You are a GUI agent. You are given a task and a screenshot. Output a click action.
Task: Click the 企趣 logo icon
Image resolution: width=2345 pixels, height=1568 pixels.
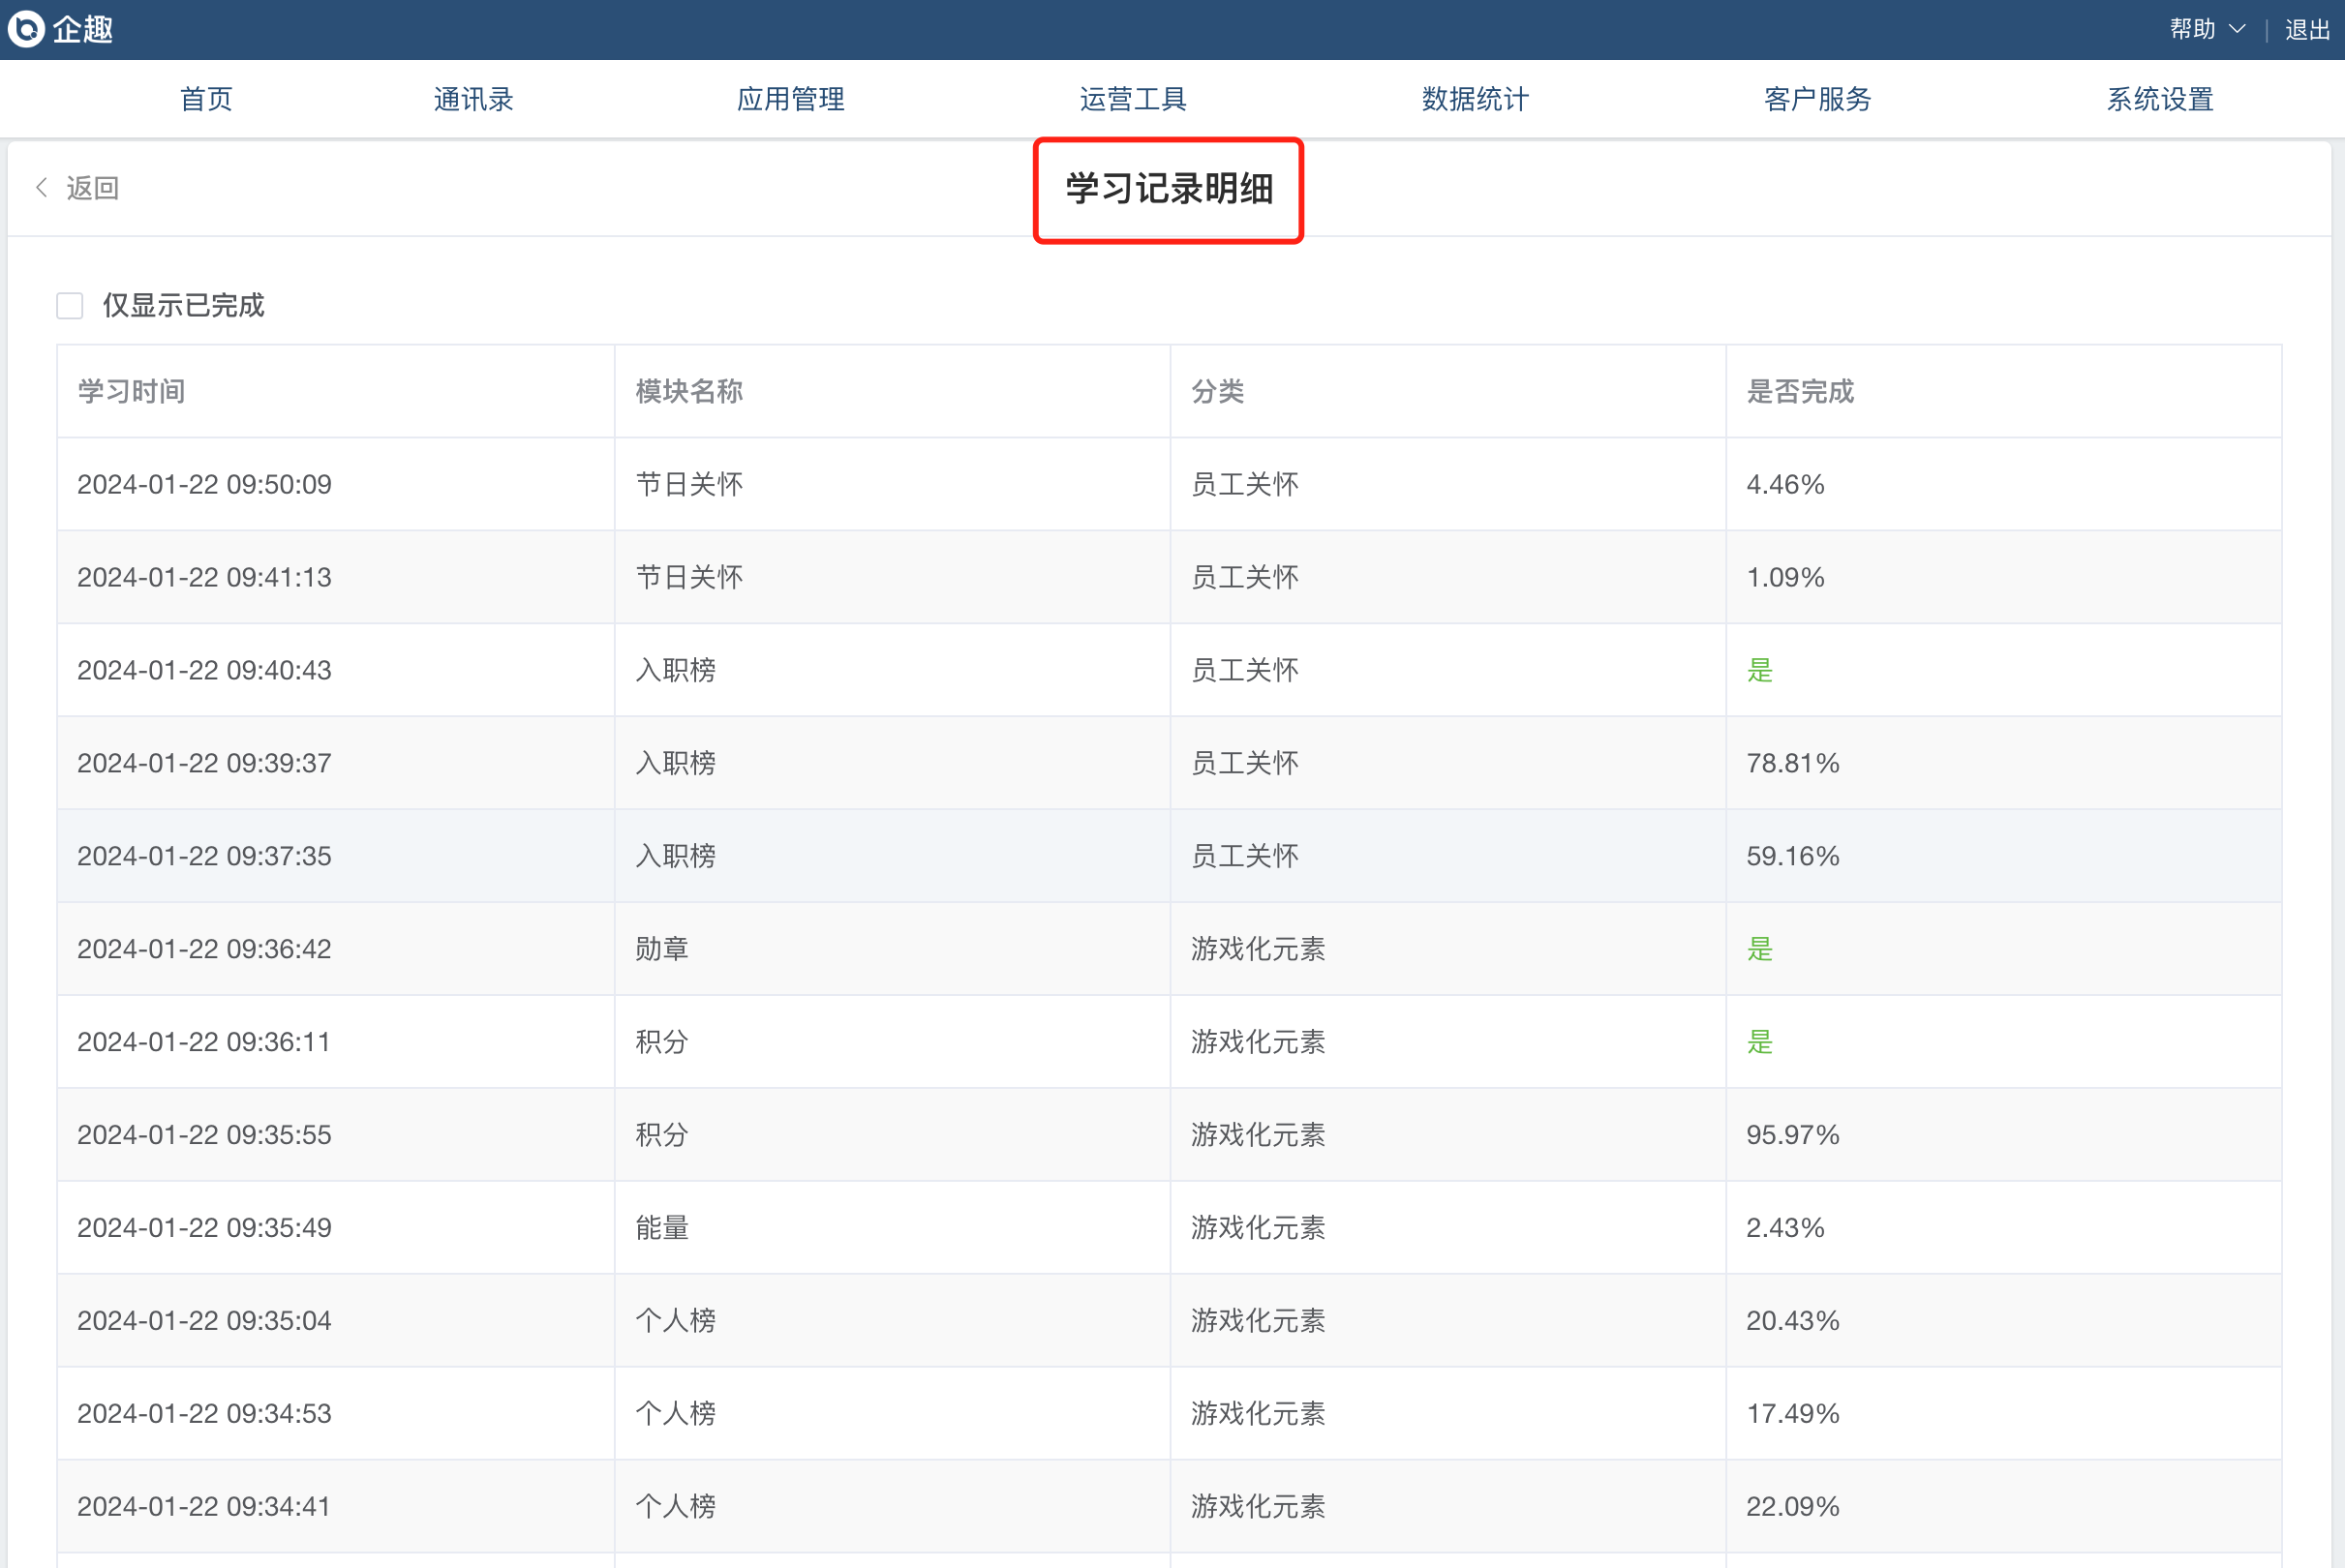pyautogui.click(x=27, y=29)
